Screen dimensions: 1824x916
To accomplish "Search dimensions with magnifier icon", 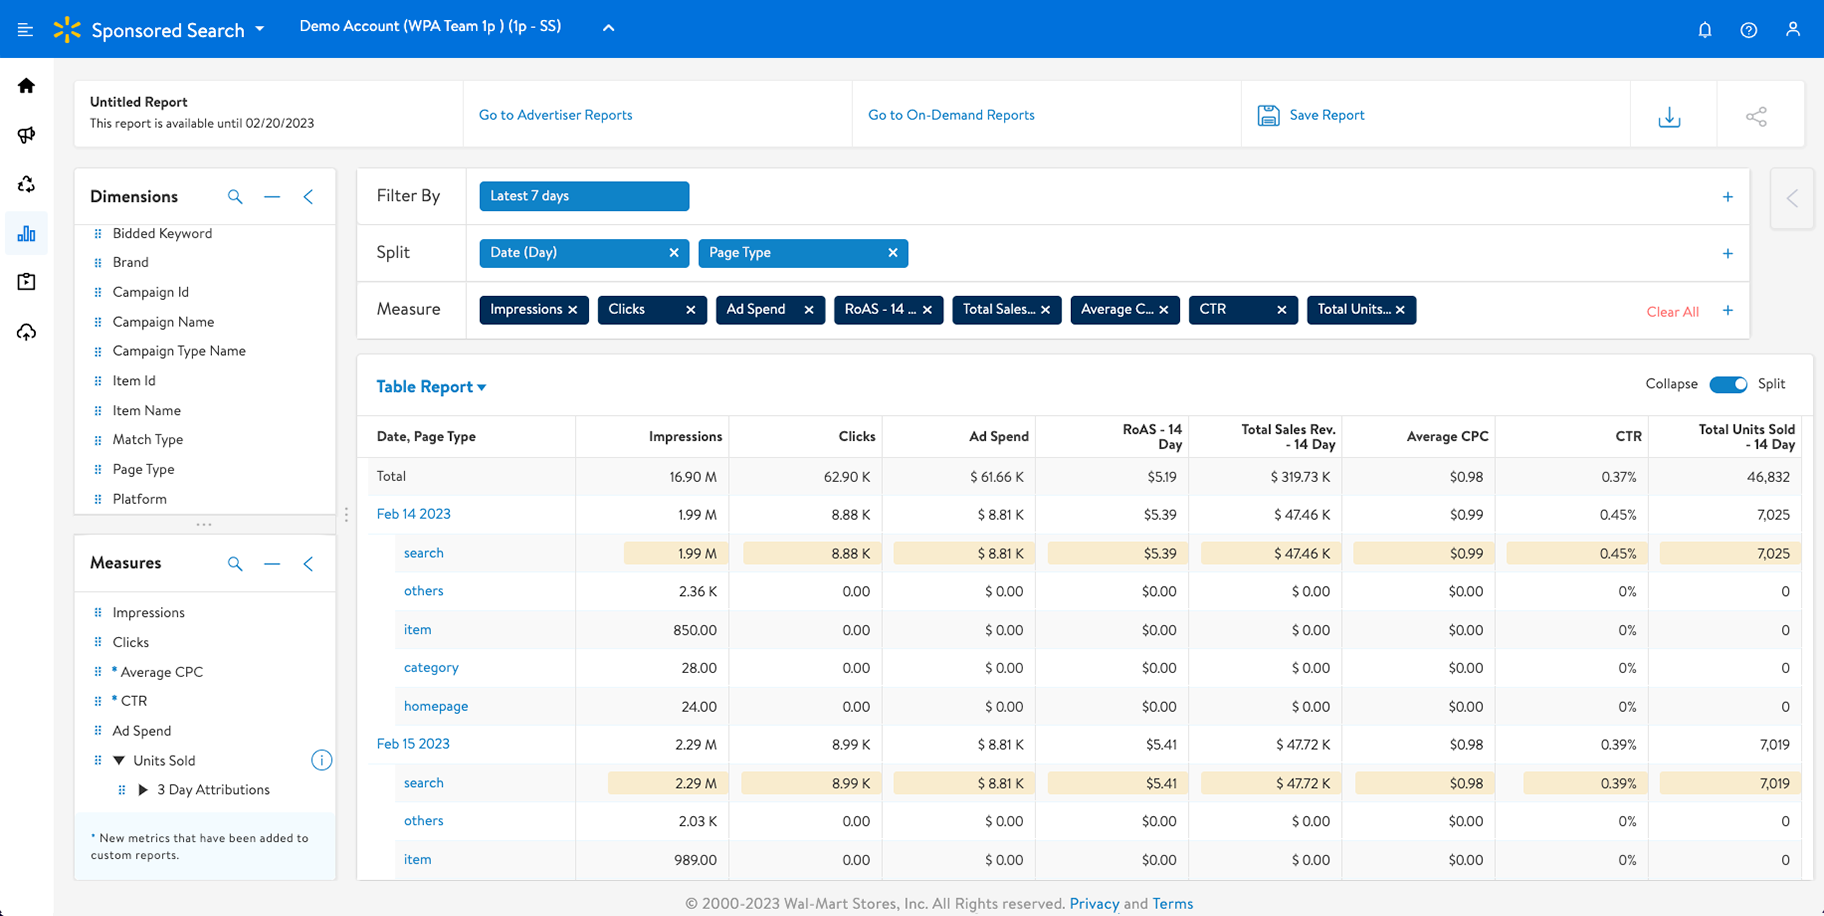I will 235,197.
